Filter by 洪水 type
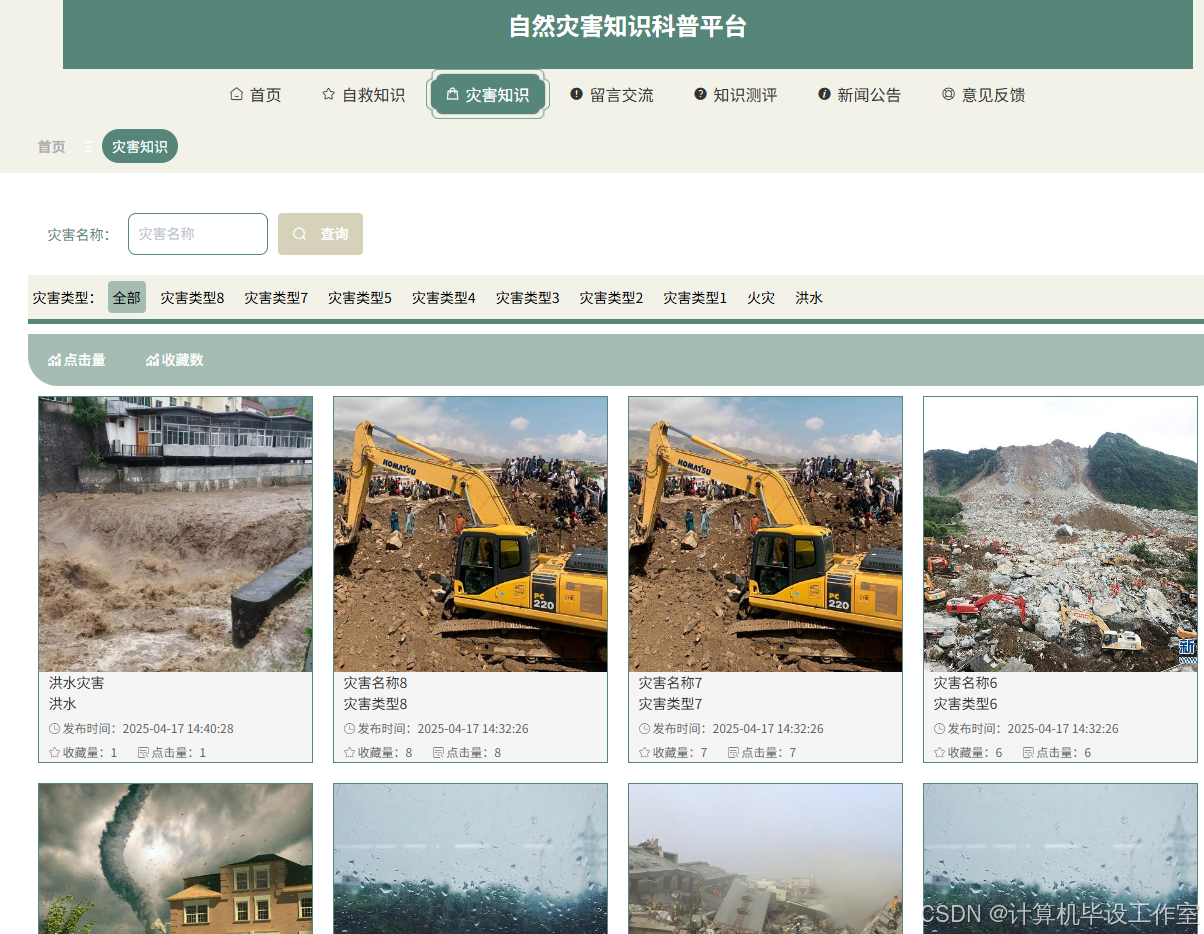 809,298
